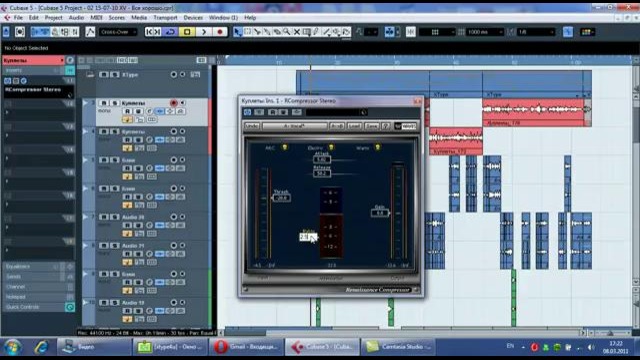Click the Ratio value box in RCompressor

coord(308,237)
